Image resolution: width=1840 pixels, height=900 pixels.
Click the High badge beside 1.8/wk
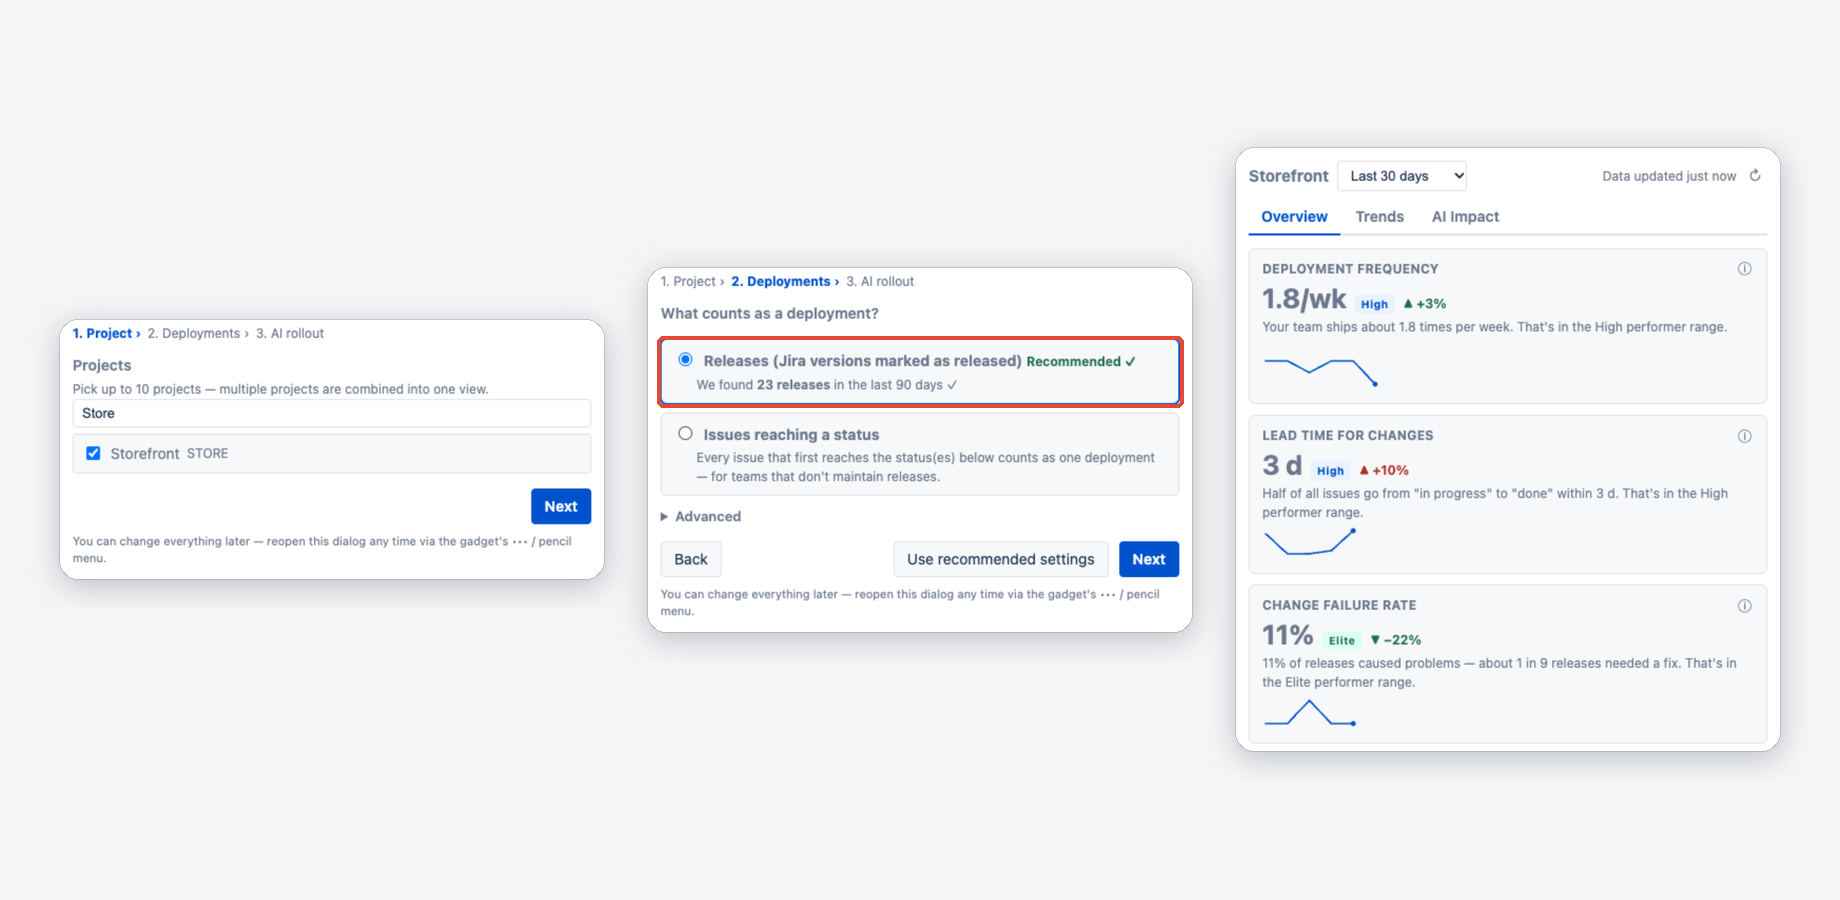[x=1374, y=304]
